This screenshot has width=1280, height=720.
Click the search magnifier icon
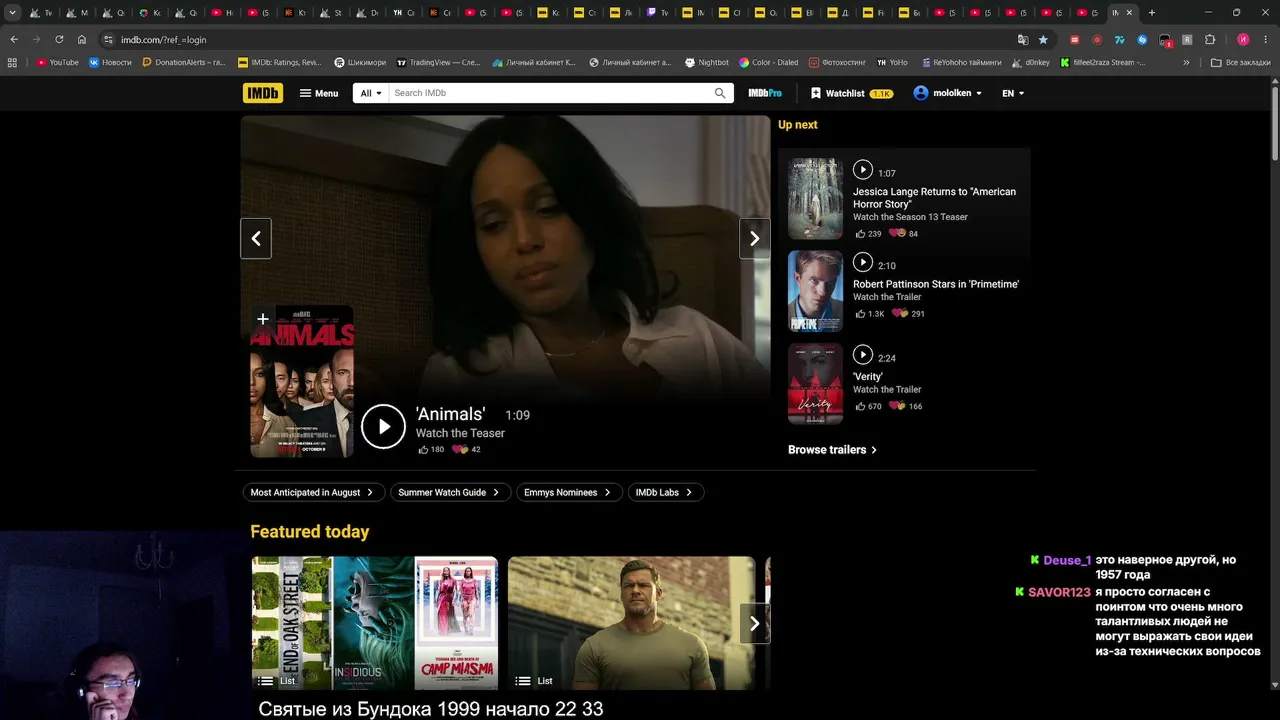[x=720, y=93]
